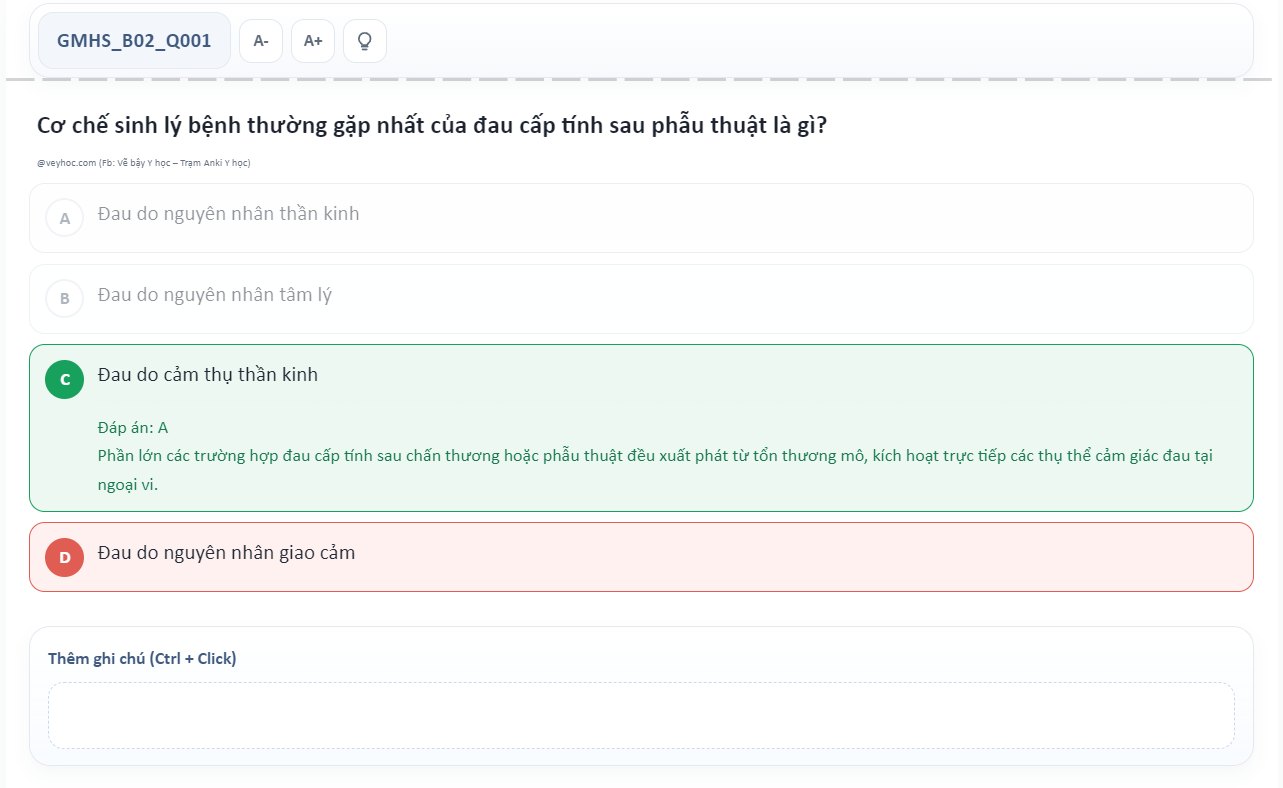Click the 'Đáp án: A' answer line

133,427
